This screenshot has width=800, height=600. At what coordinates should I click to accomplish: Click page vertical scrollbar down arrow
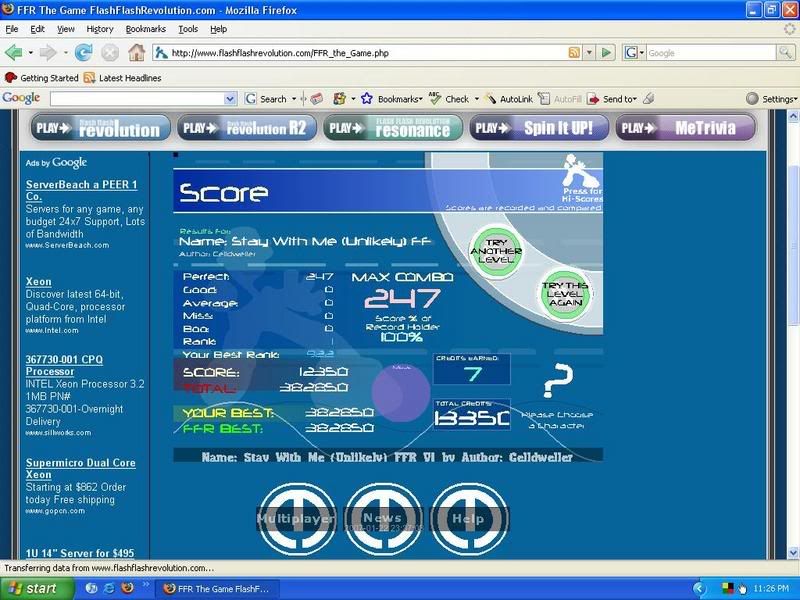coord(793,553)
